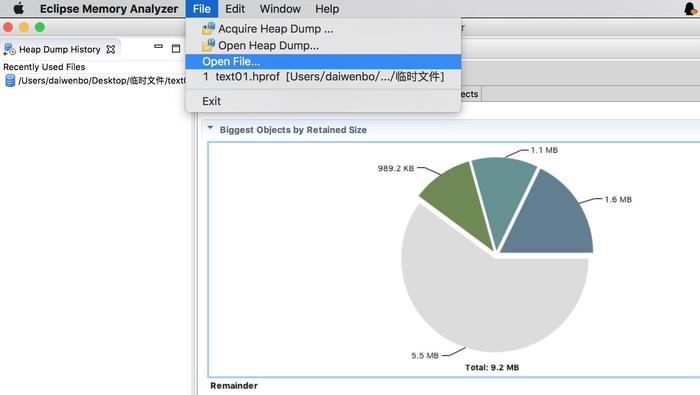Choose Open Heap Dump menu entry

323,46
